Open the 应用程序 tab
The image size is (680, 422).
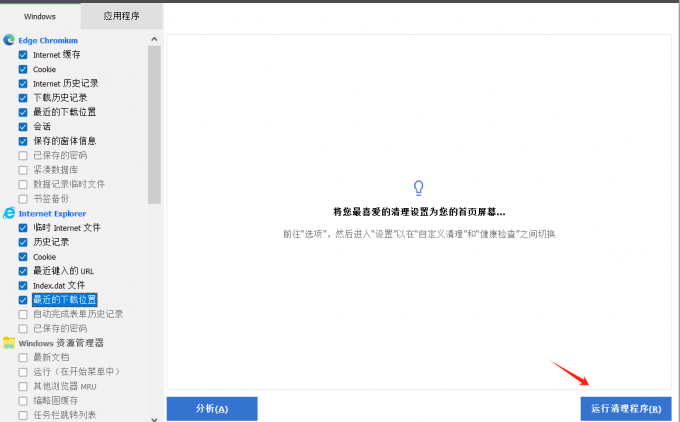point(121,16)
